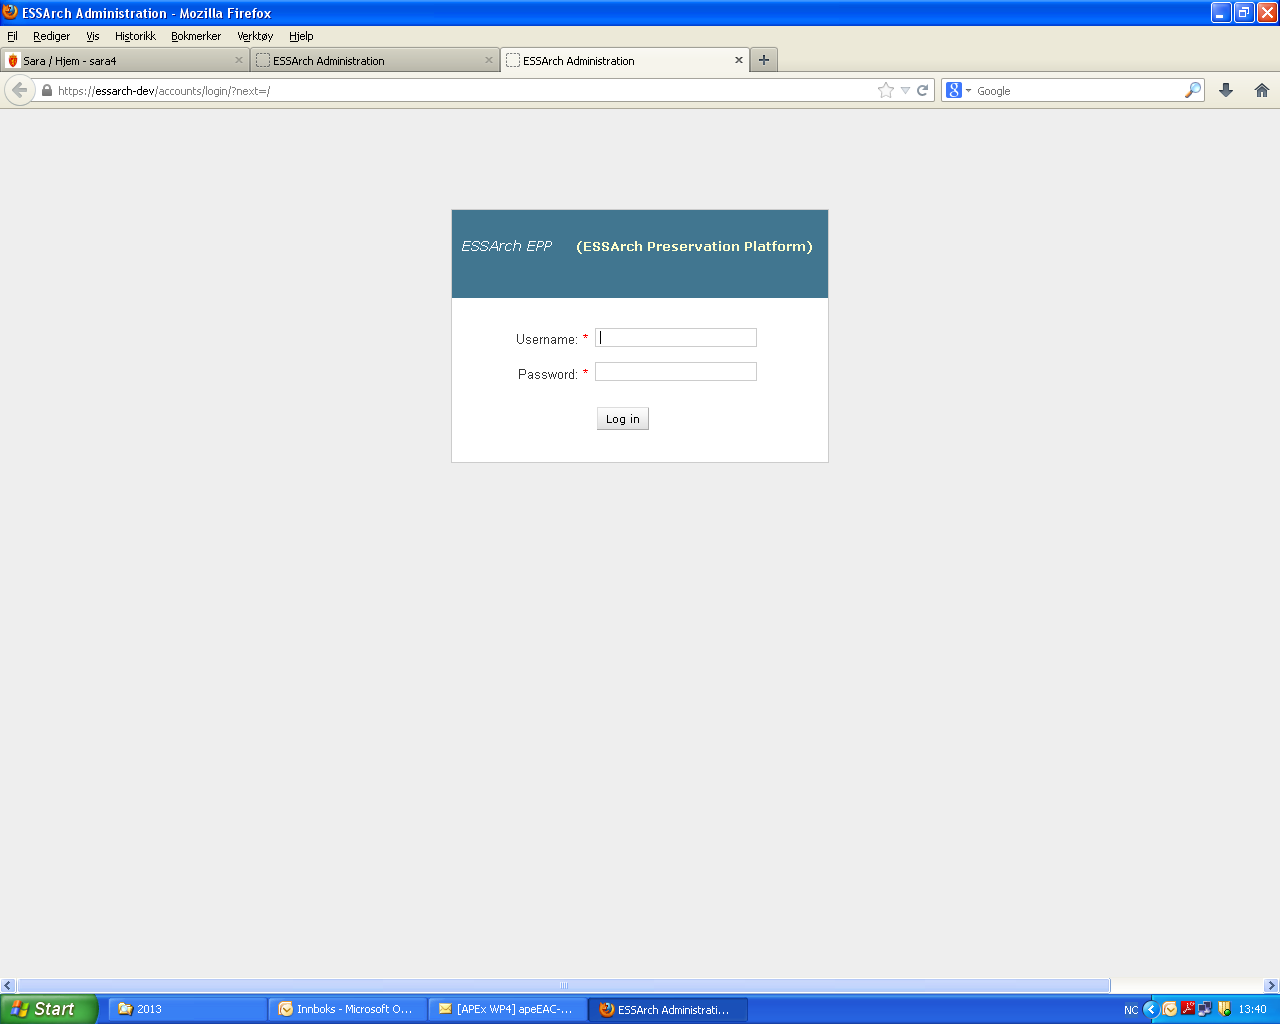The image size is (1280, 1024).
Task: Open the Historikk menu
Action: pos(135,36)
